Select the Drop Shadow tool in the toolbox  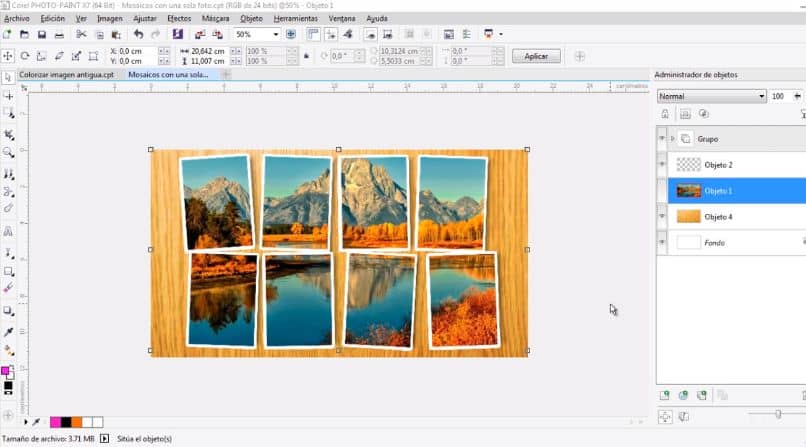click(x=8, y=311)
